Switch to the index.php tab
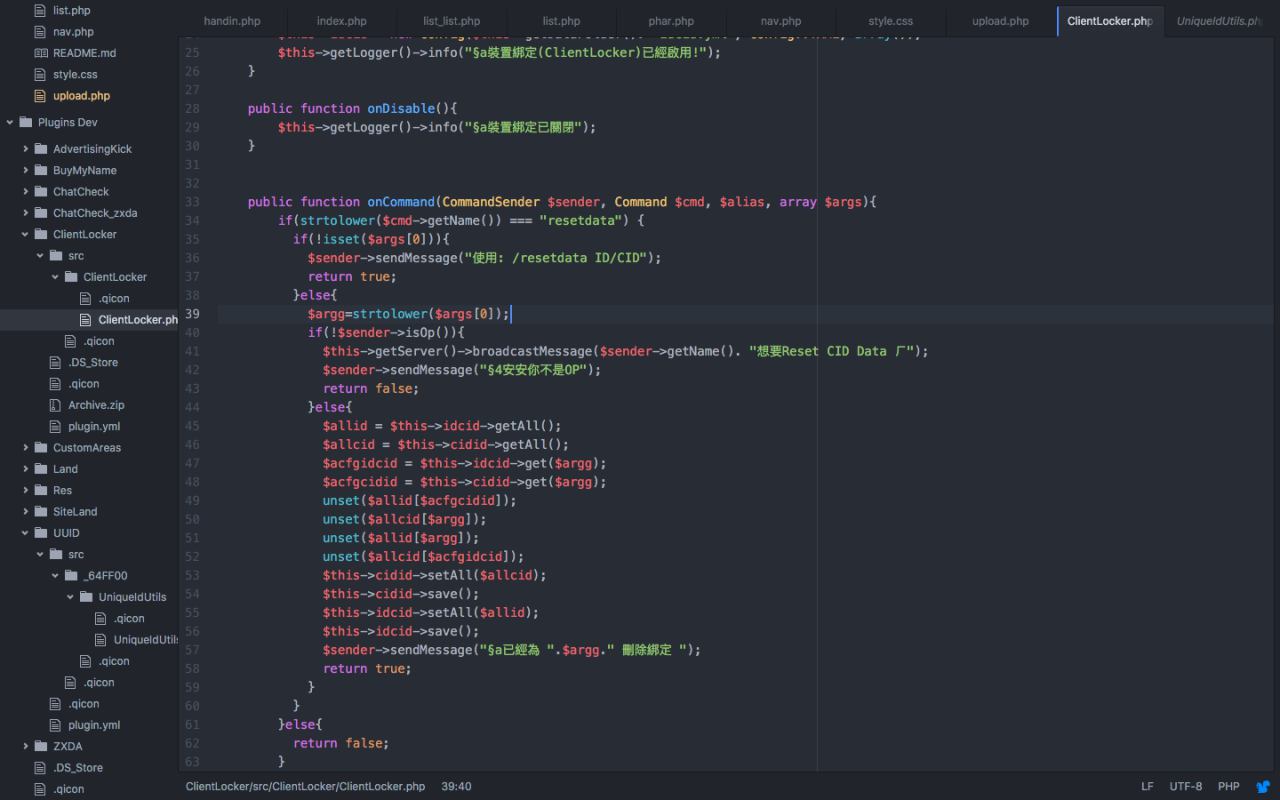 point(341,21)
